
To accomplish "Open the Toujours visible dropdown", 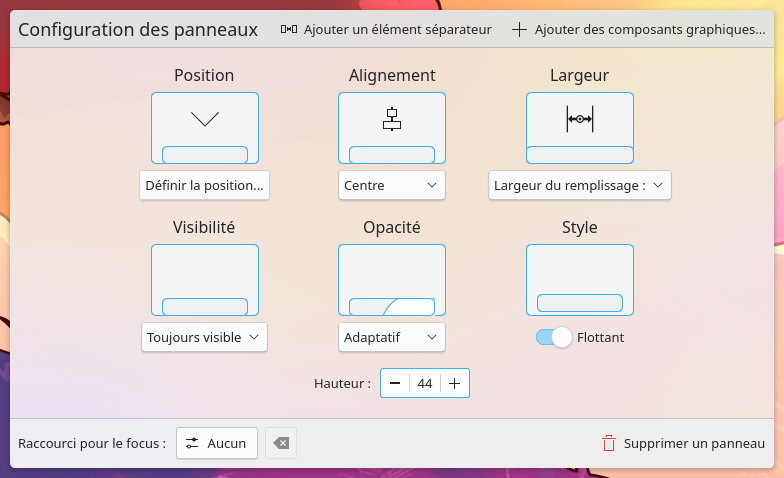I will click(x=204, y=337).
